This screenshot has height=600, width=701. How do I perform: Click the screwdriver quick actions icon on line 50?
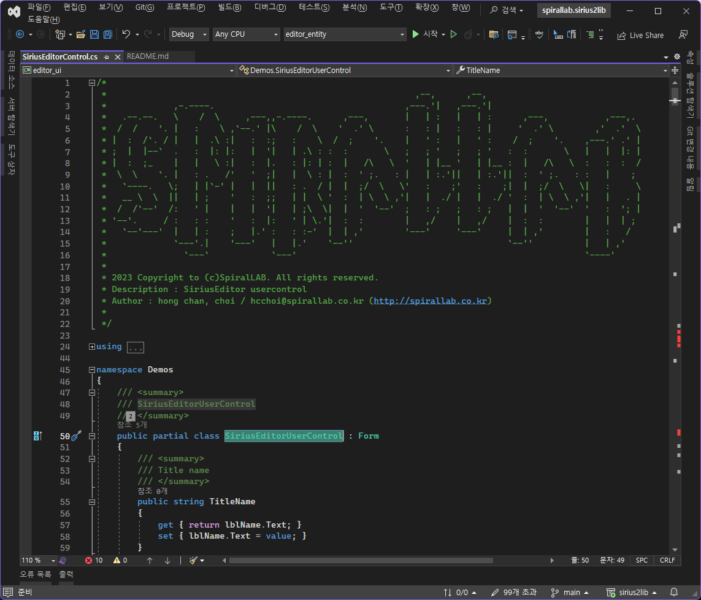(74, 436)
